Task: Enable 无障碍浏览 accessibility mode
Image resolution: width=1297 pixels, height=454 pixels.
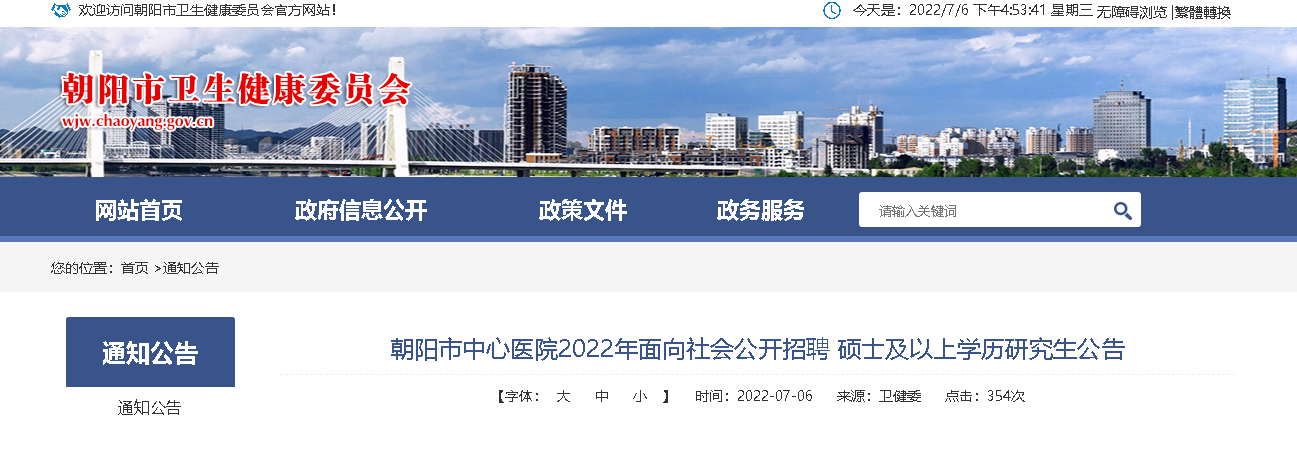Action: (x=1132, y=12)
